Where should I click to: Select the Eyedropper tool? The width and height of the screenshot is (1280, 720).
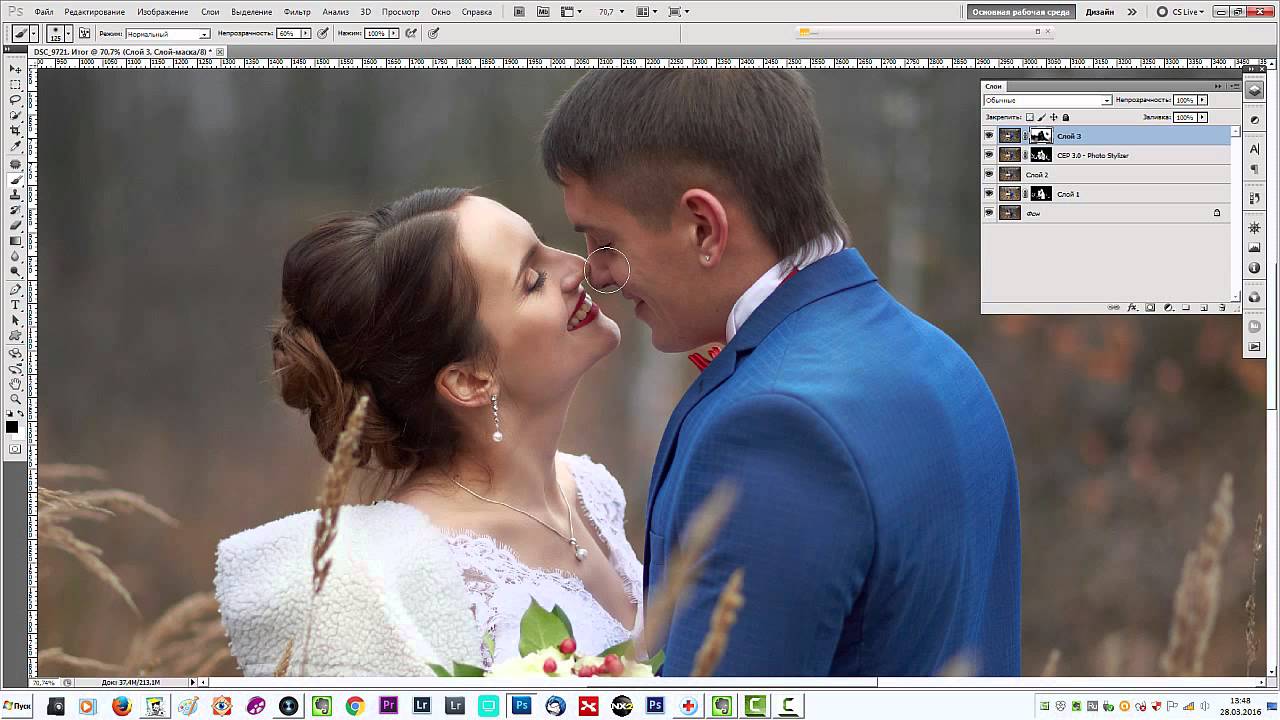tap(16, 147)
